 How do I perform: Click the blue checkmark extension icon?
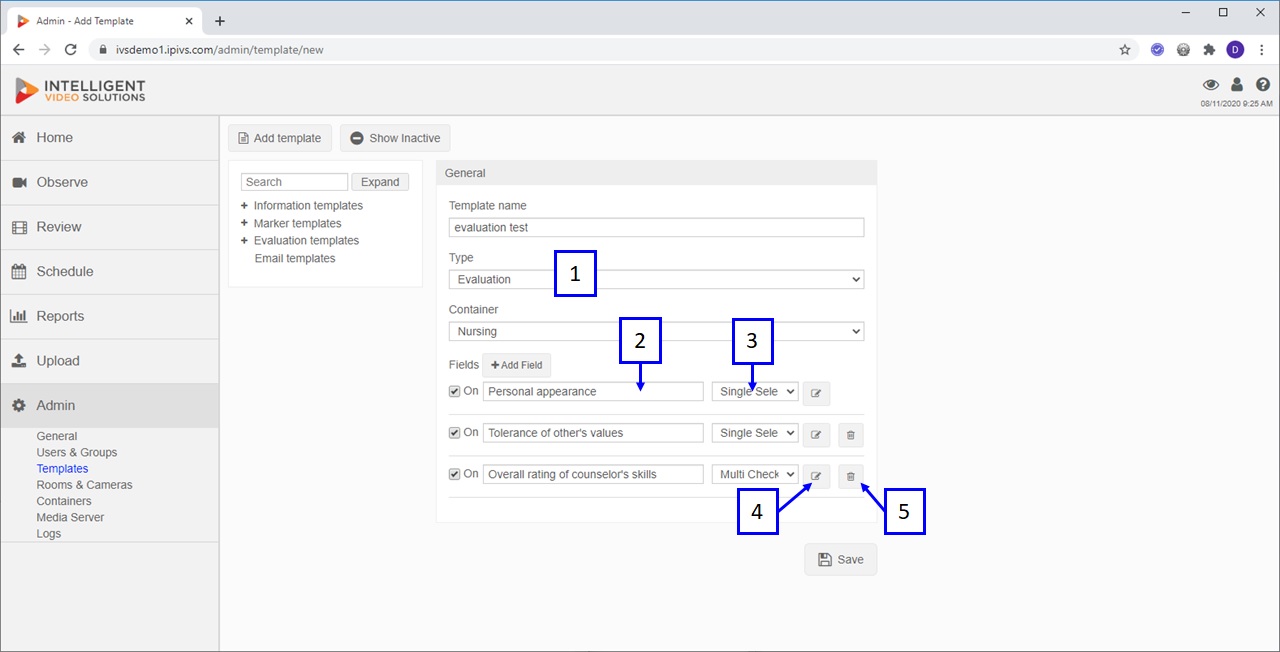(x=1157, y=49)
